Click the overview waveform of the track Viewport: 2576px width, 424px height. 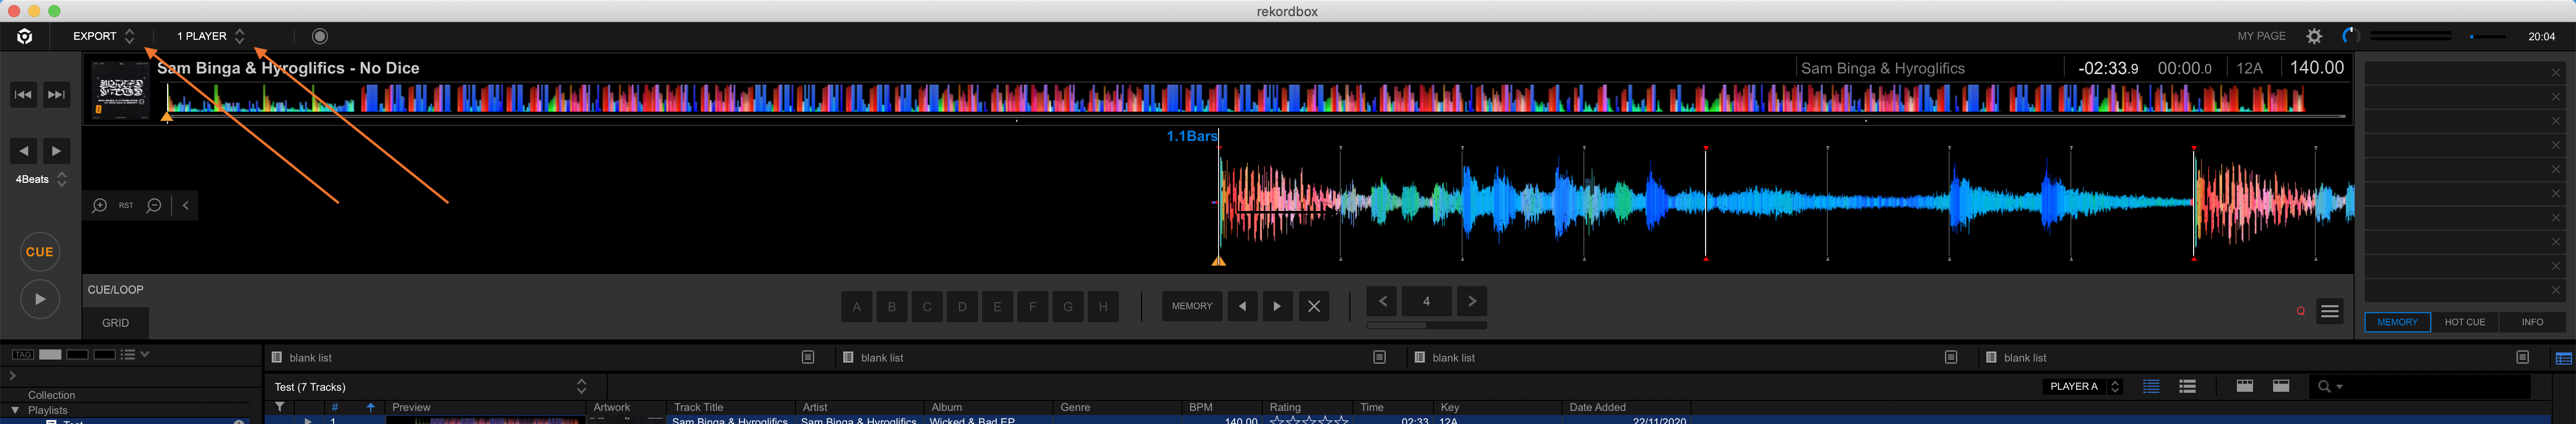[1250, 98]
